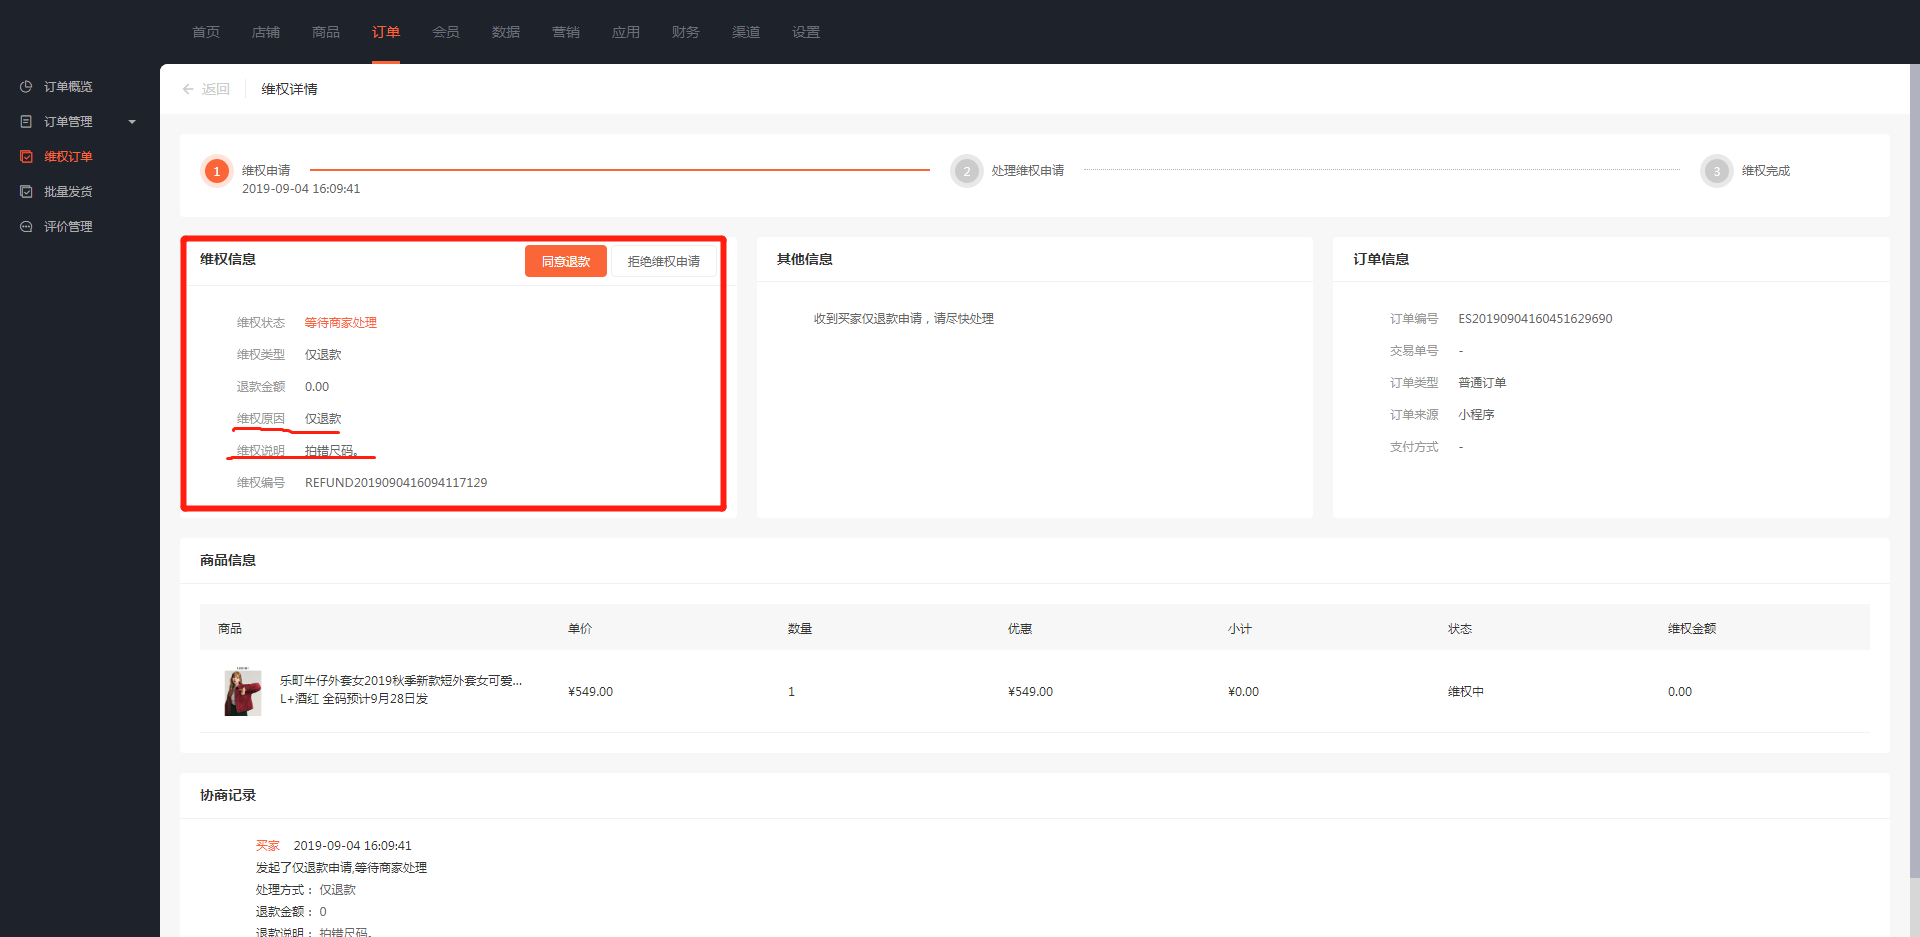1920x937 pixels.
Task: Click the message 收到买家仅退款申请，请尽快处理
Action: click(903, 319)
